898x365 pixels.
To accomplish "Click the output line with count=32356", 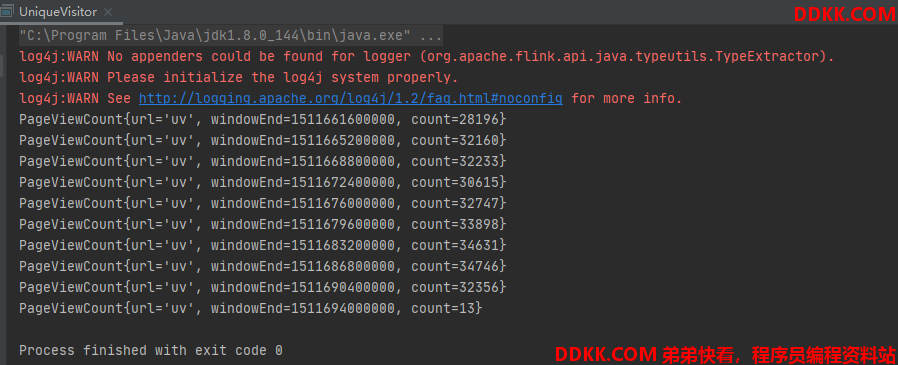I will tap(263, 287).
